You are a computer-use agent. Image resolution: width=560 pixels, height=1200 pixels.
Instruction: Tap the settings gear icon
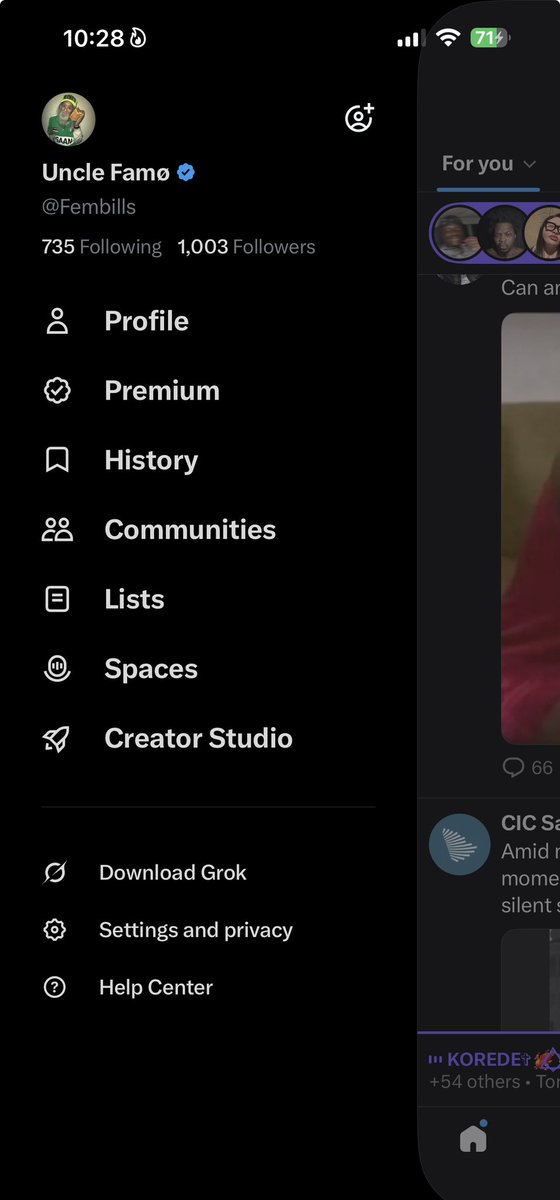55,930
